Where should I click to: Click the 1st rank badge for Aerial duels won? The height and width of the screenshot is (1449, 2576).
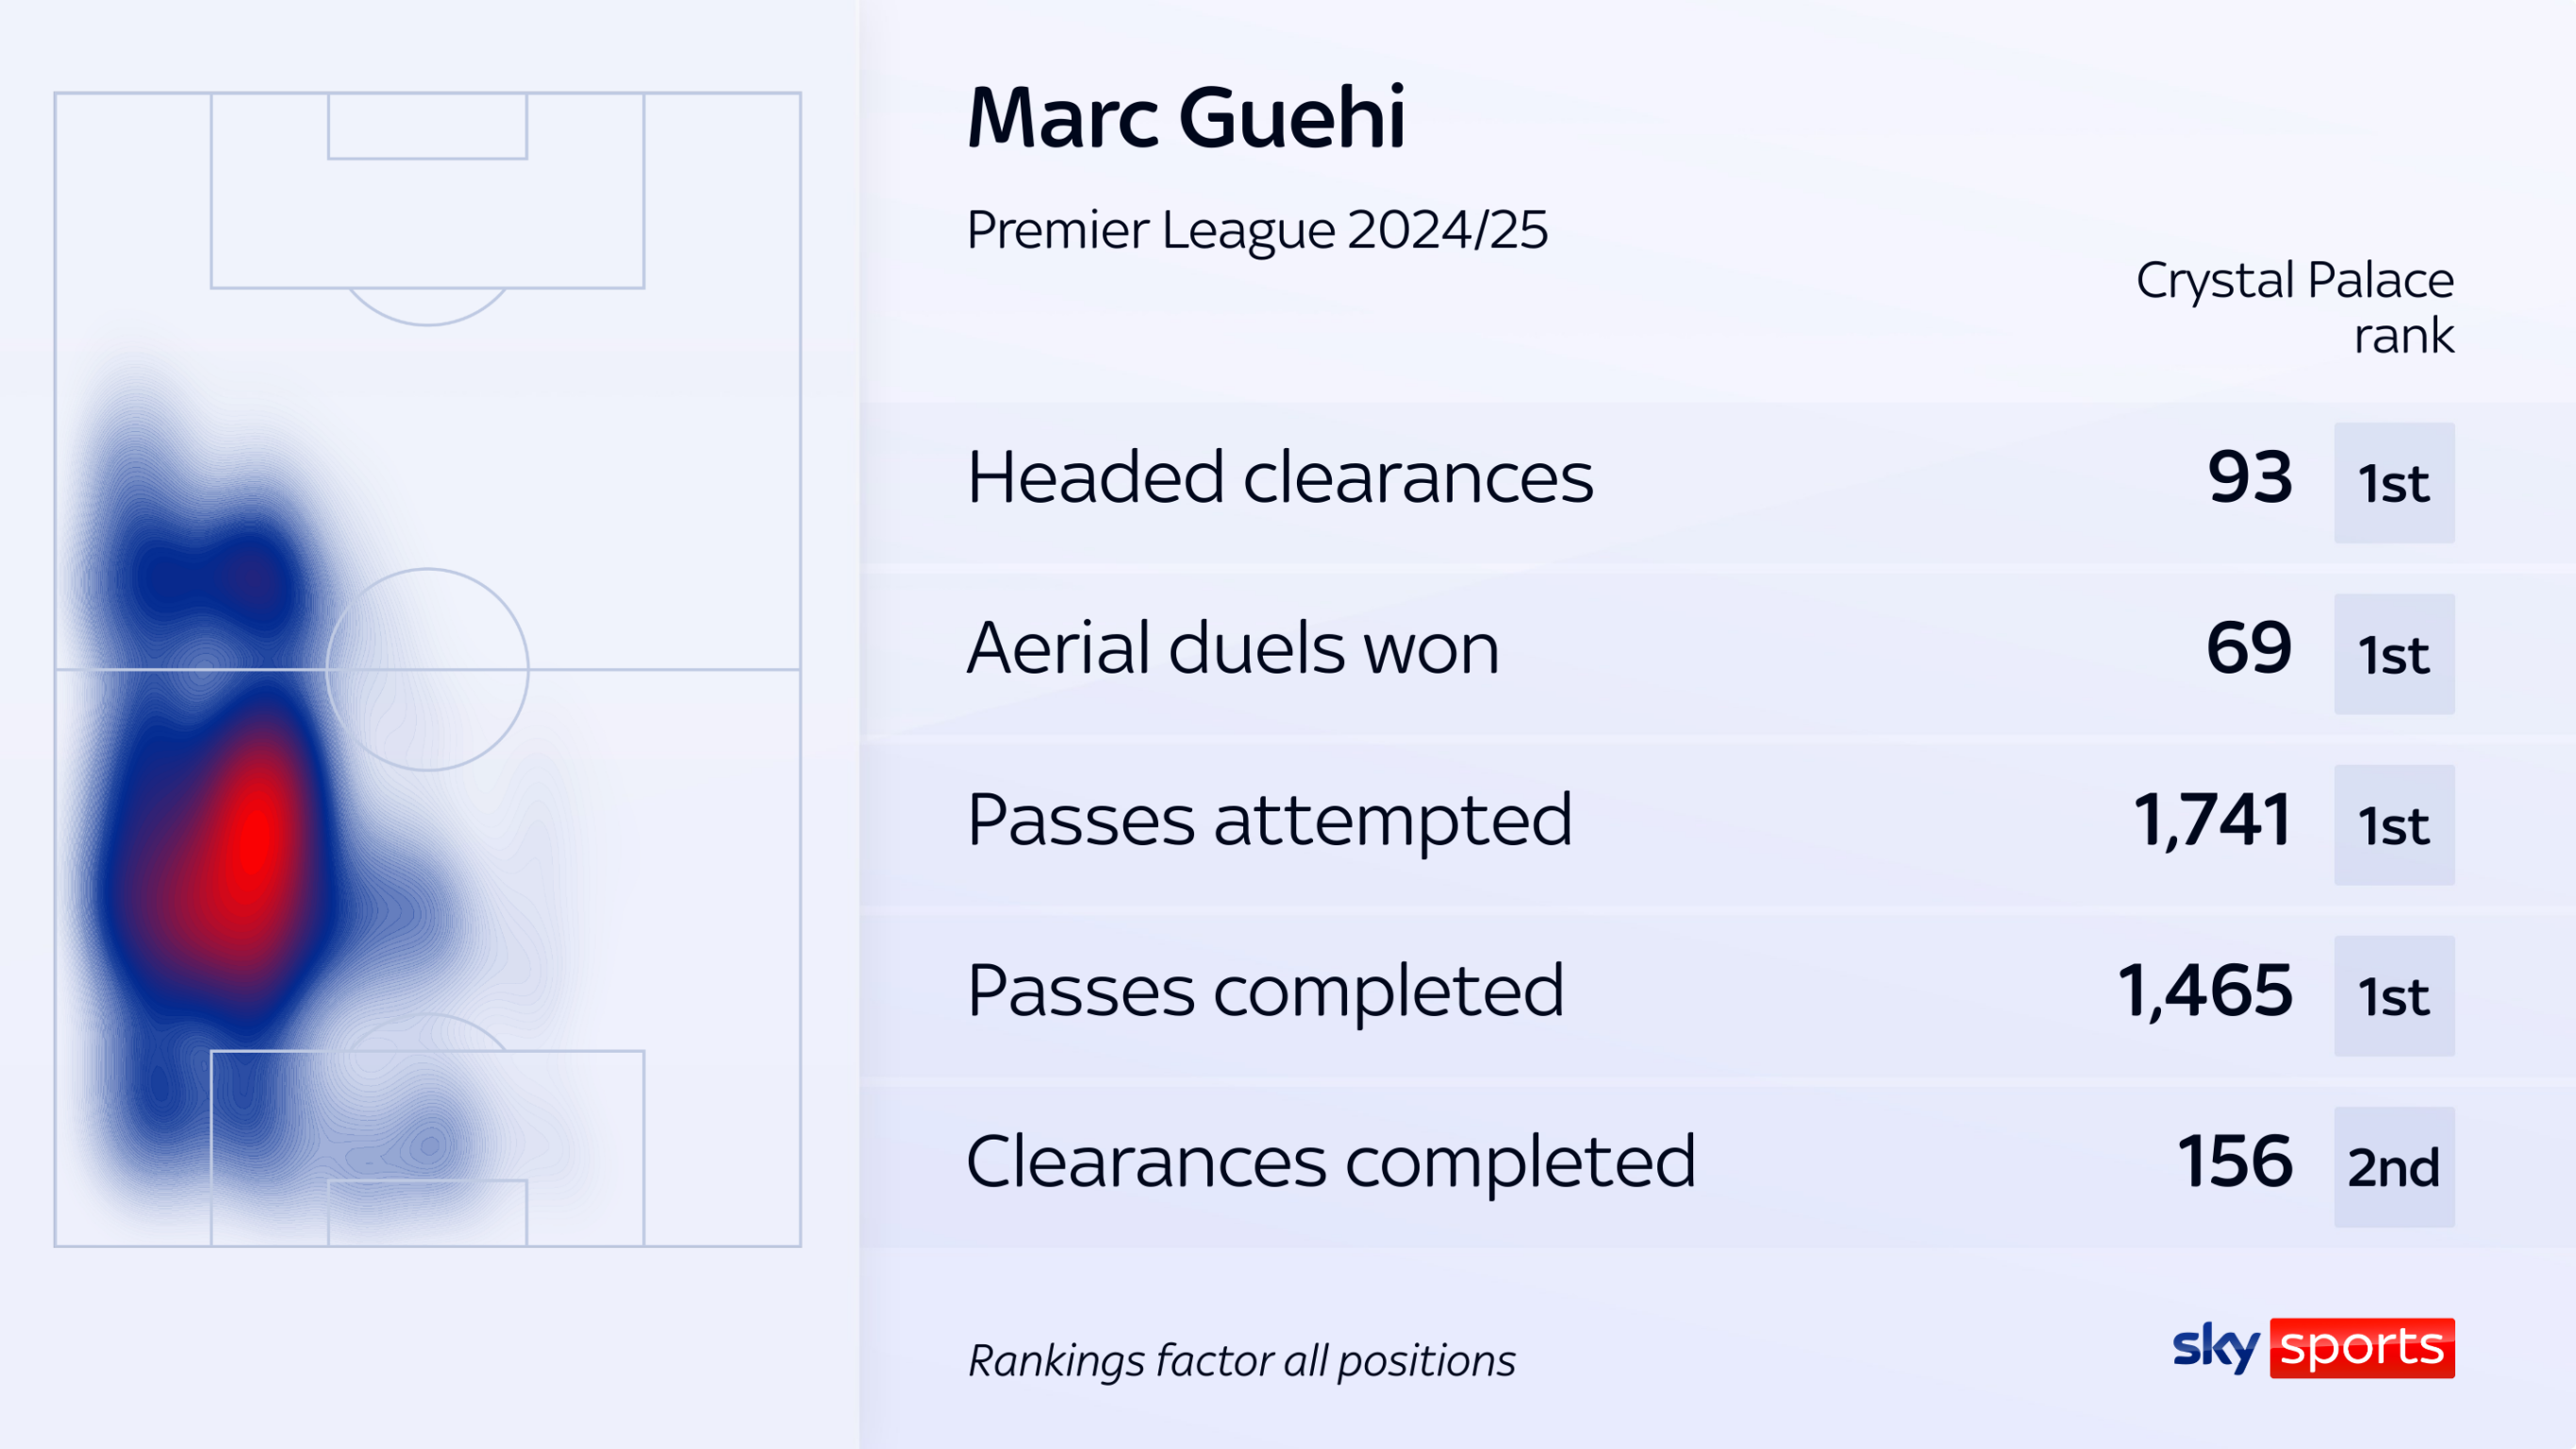pos(2394,654)
